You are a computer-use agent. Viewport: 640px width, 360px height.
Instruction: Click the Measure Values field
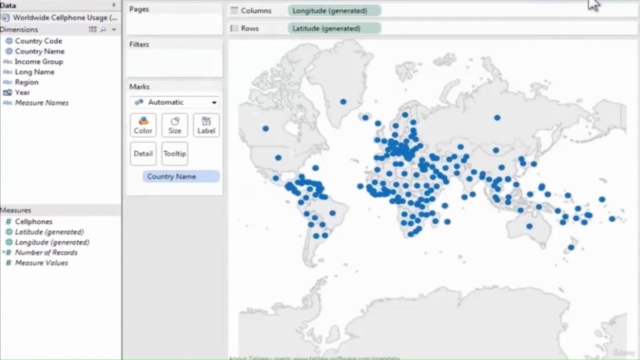pos(42,263)
